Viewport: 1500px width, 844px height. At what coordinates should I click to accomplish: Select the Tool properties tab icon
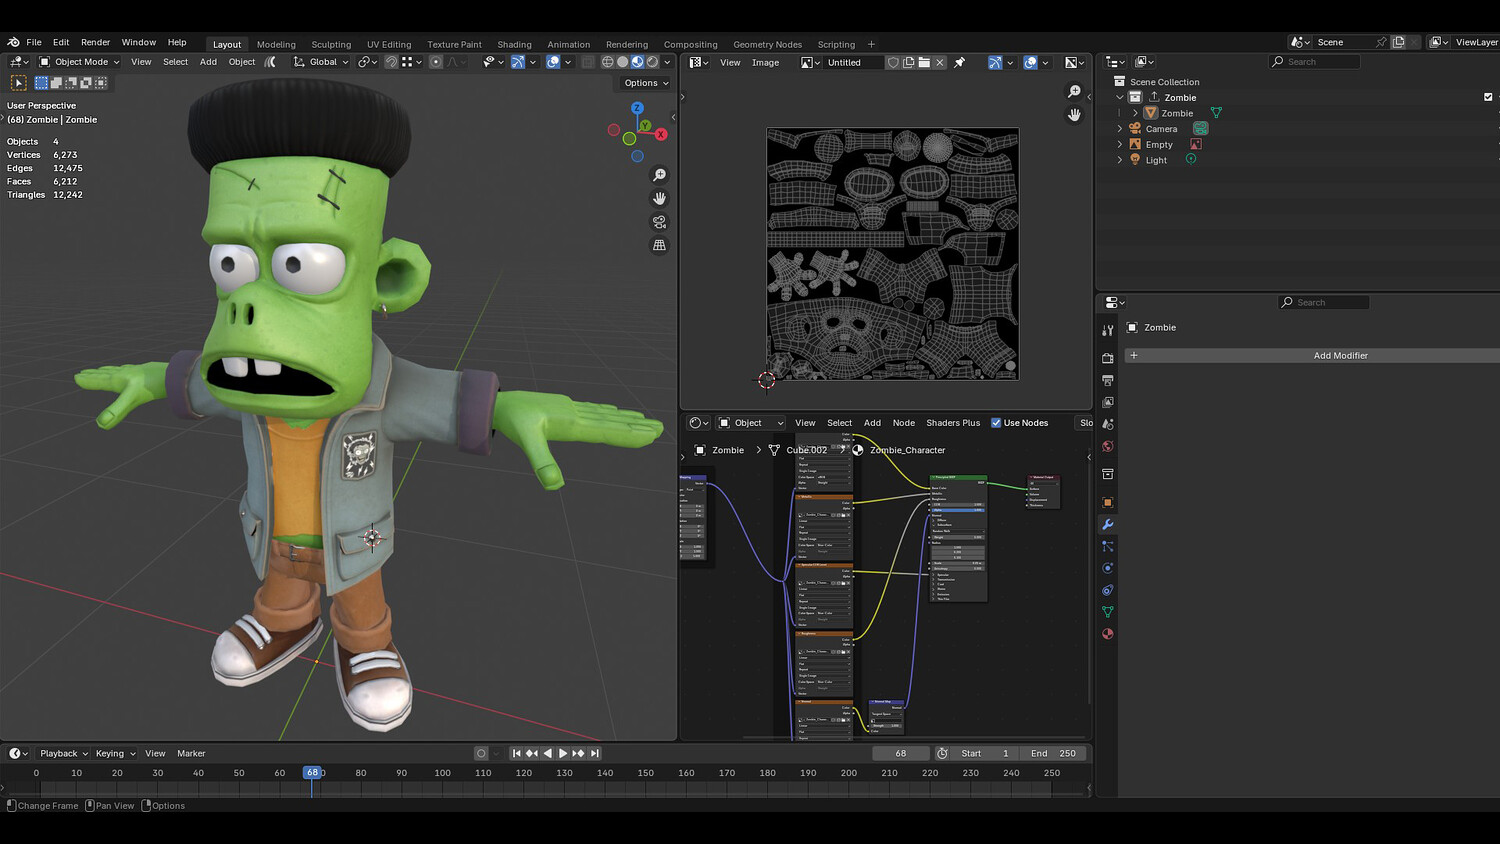tap(1107, 330)
